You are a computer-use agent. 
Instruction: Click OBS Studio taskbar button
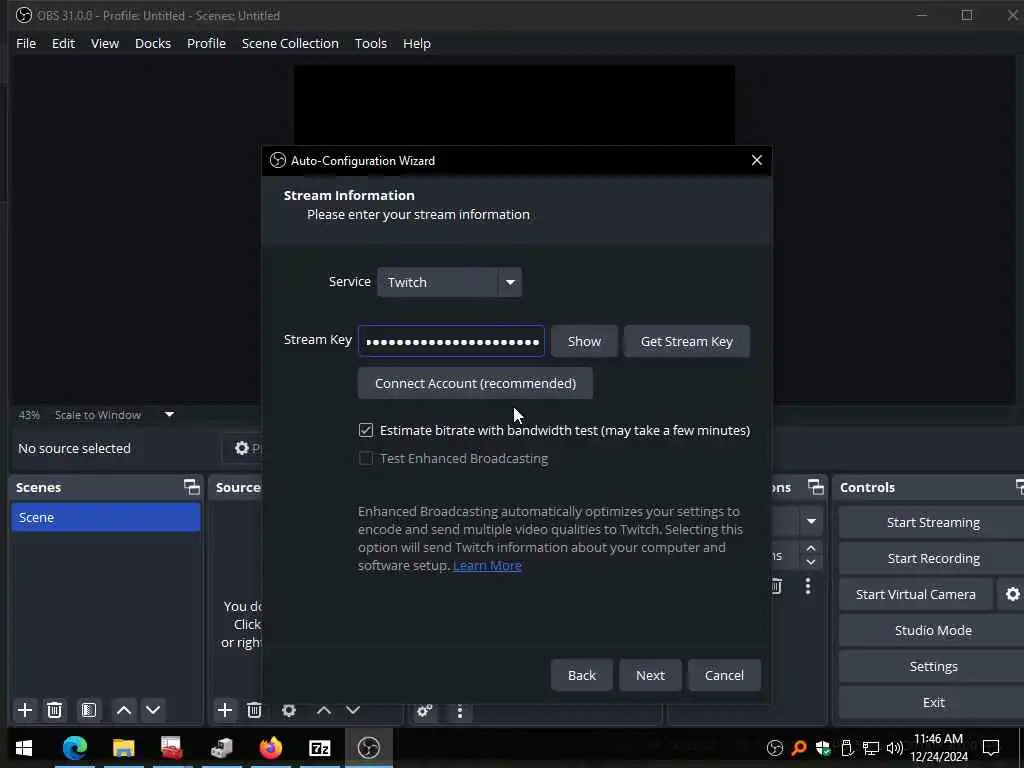click(x=368, y=748)
